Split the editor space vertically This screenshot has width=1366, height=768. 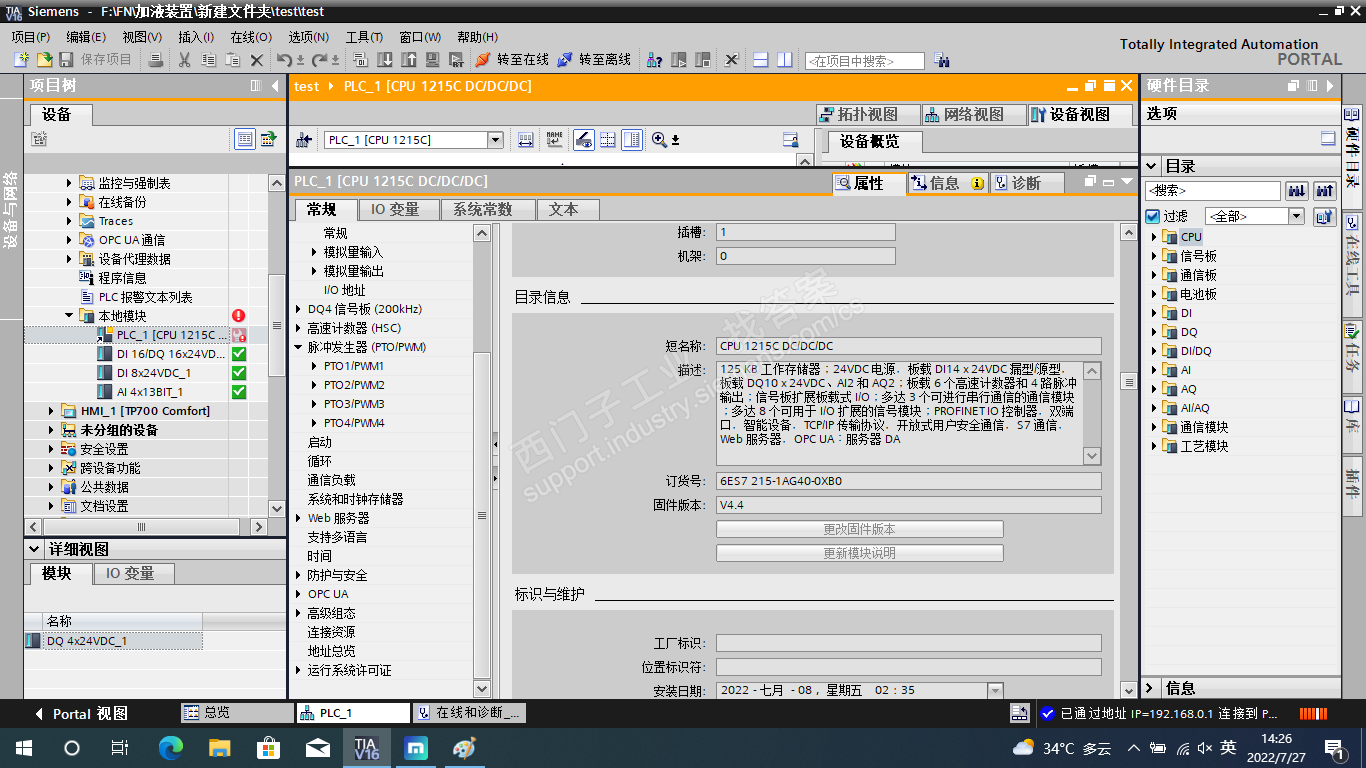click(785, 60)
